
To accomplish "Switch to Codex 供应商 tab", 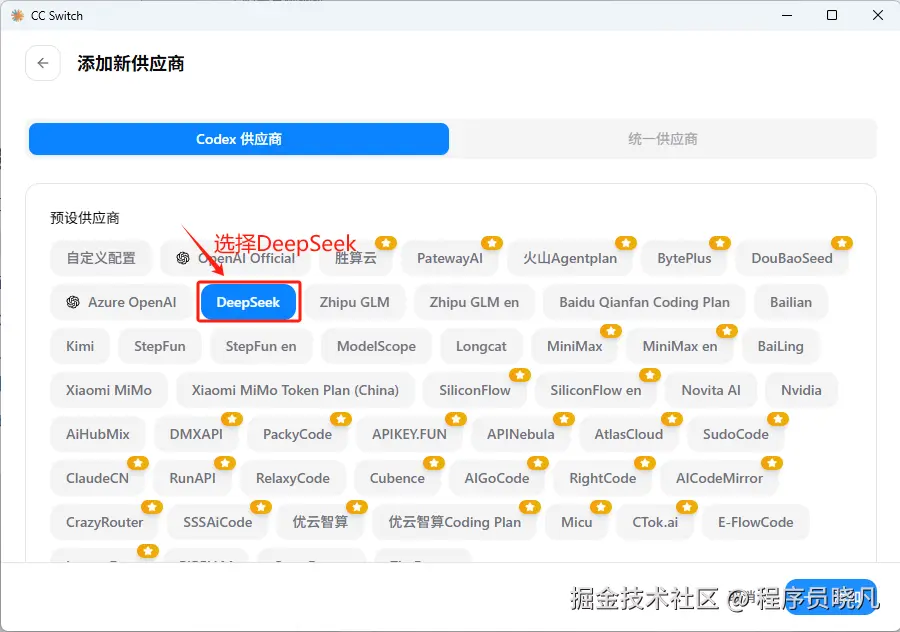I will point(239,139).
